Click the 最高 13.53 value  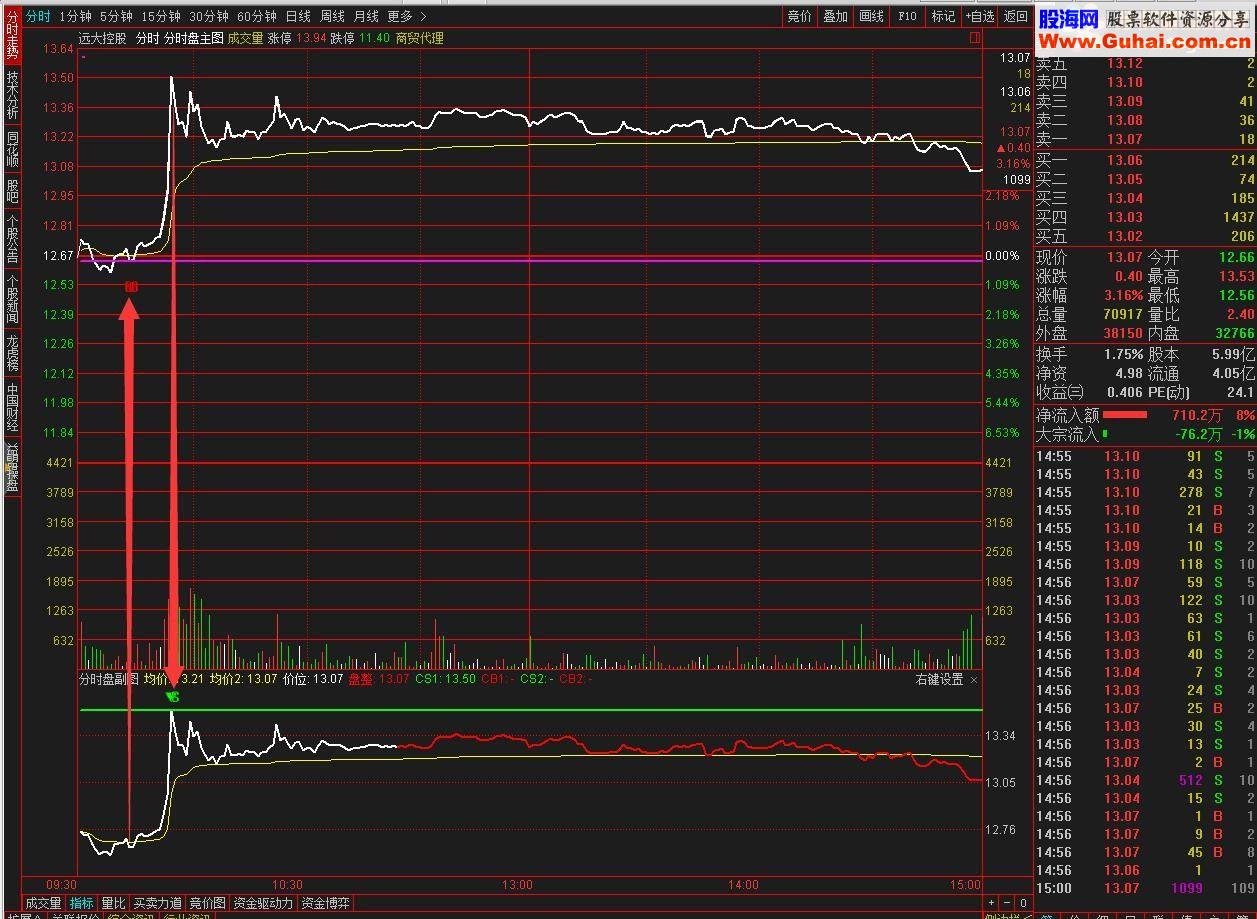tap(1235, 276)
